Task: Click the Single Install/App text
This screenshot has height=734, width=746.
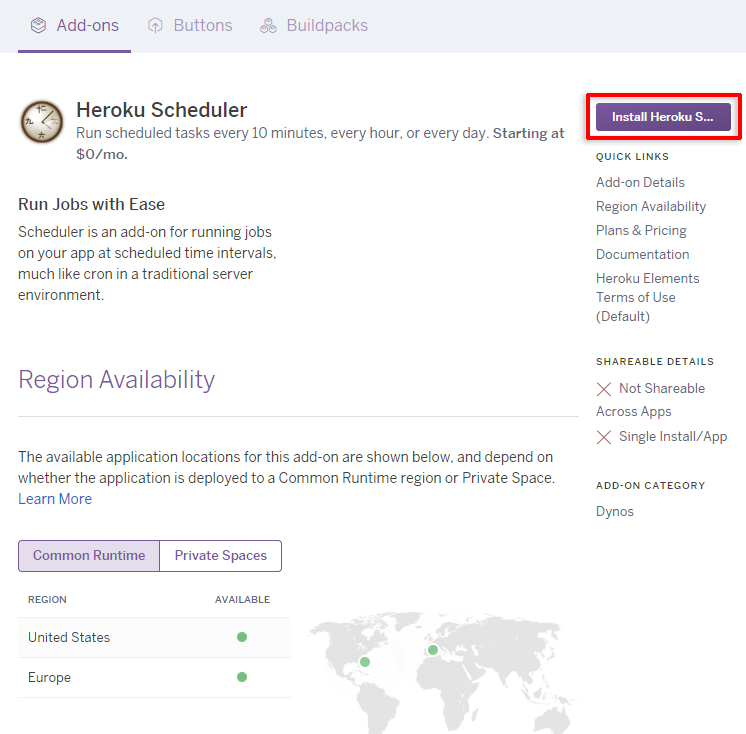Action: (673, 437)
